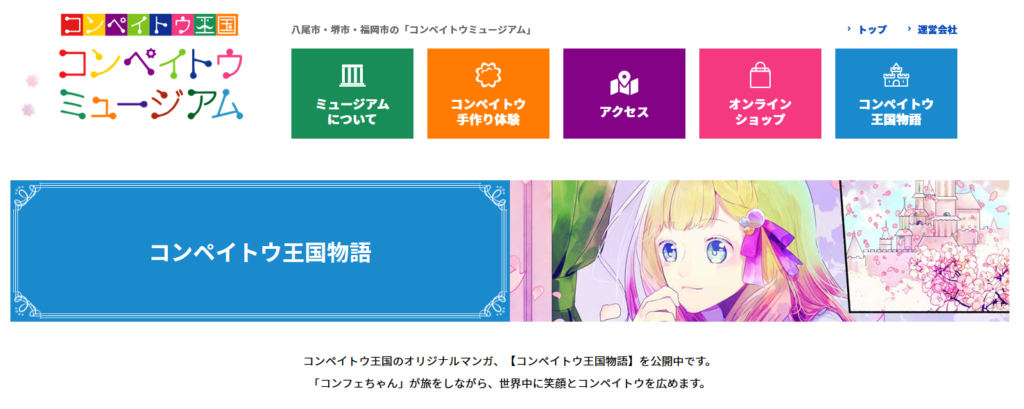Viewport: 1024px width, 409px height.
Task: Follow the トップ link
Action: point(872,29)
